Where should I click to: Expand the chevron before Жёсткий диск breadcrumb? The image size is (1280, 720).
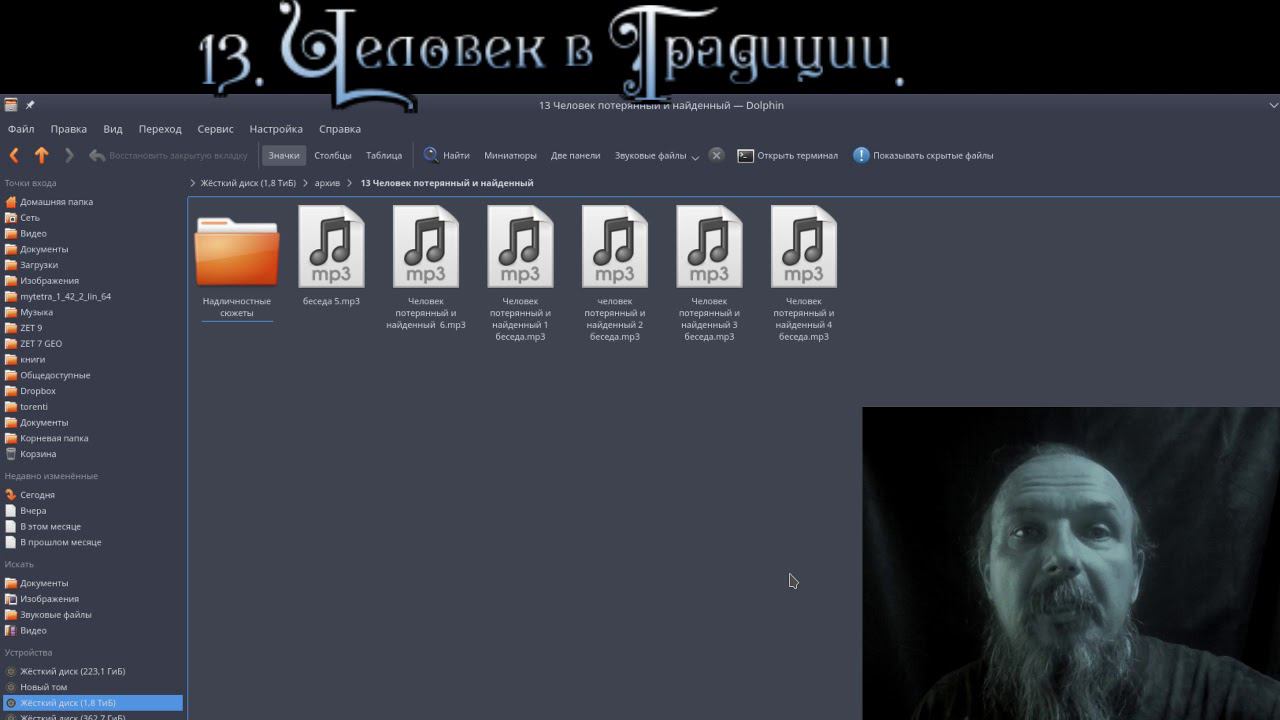tap(192, 183)
